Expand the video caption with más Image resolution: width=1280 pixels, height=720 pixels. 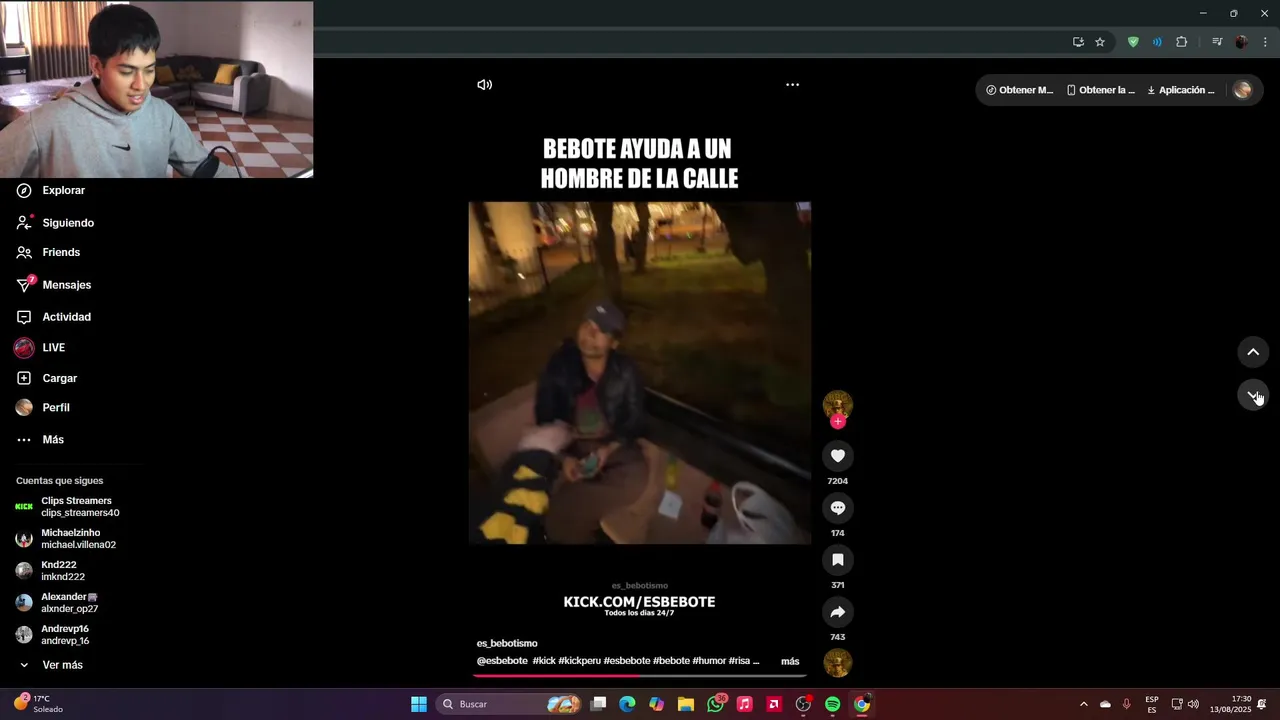point(790,661)
